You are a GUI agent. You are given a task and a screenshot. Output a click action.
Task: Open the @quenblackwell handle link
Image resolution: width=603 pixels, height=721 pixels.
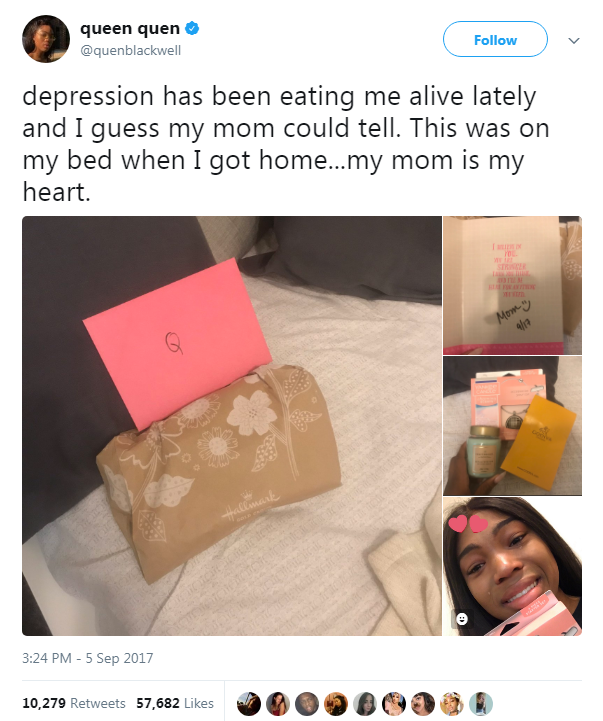coord(131,50)
